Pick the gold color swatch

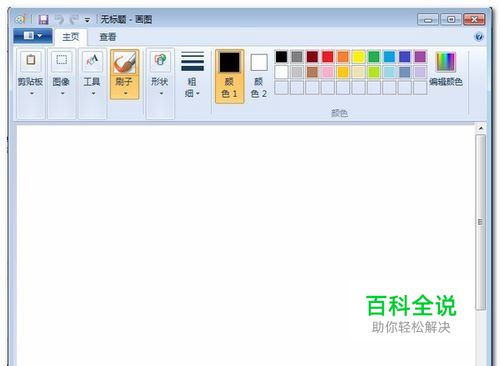[343, 72]
